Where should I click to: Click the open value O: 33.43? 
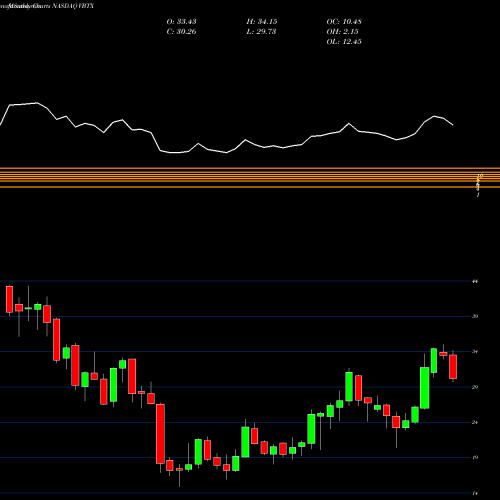pyautogui.click(x=181, y=22)
